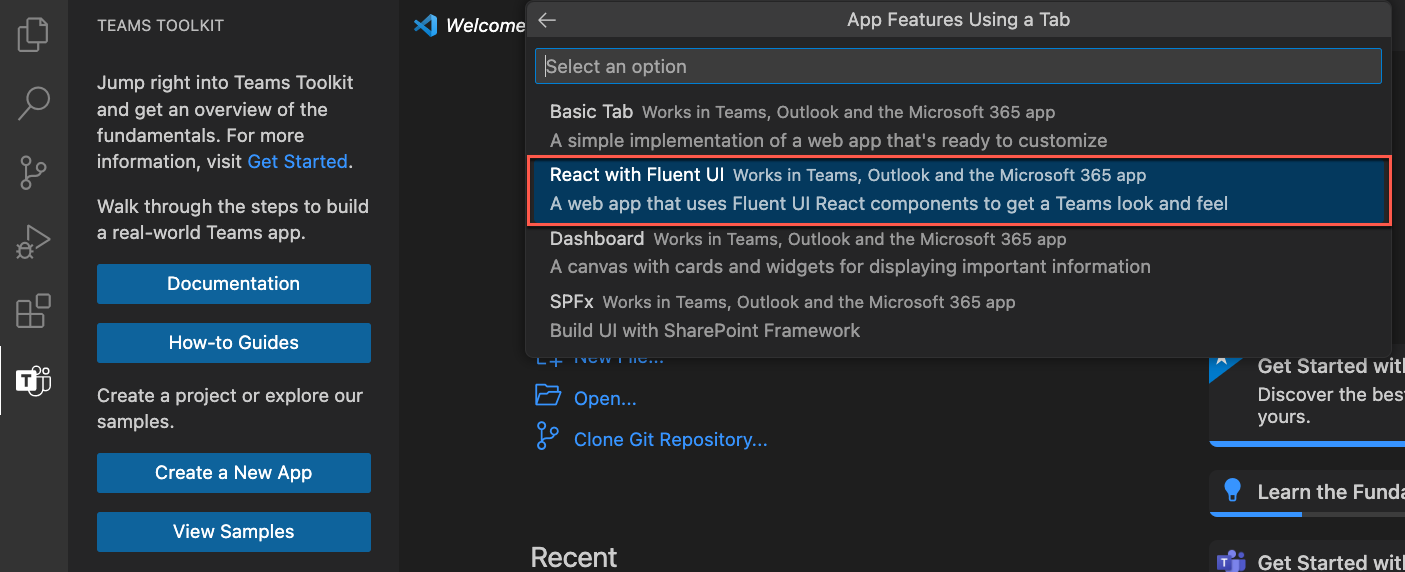Open the Extensions view
The image size is (1405, 572).
coord(33,310)
